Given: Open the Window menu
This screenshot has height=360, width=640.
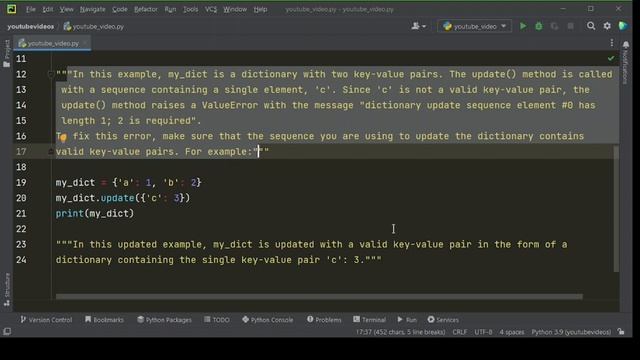Looking at the screenshot, I should point(235,9).
